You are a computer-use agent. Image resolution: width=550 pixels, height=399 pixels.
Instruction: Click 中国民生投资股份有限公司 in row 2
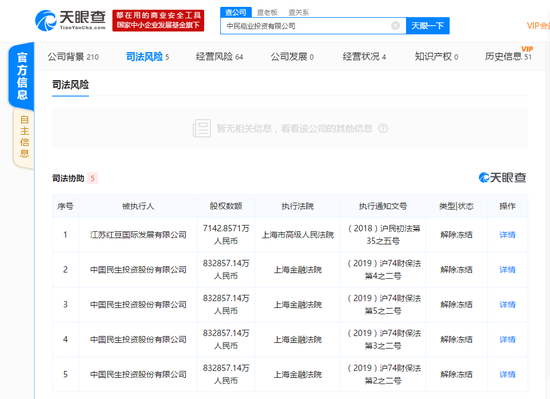point(138,270)
